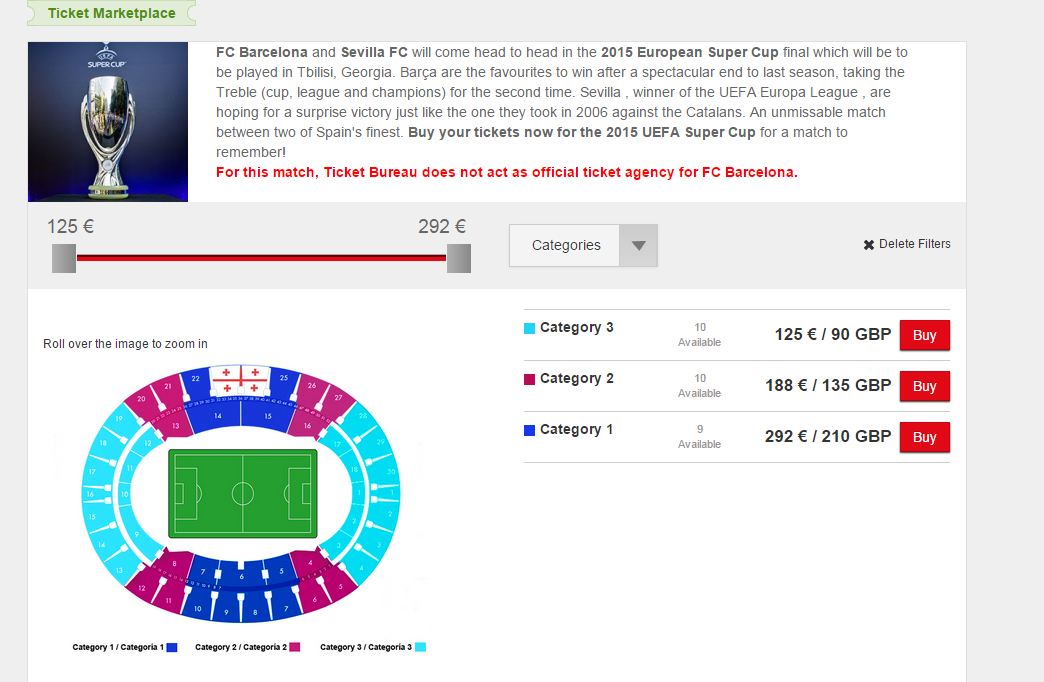Screen dimensions: 1044x682
Task: Open the Ticket Marketplace tab
Action: 111,13
